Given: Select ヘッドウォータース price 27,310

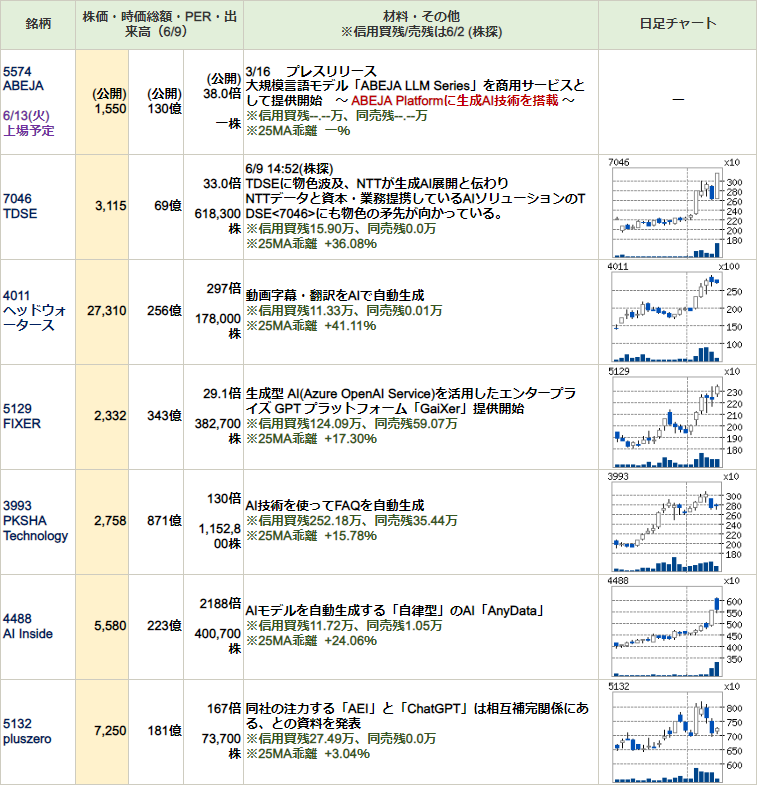Looking at the screenshot, I should click(107, 311).
